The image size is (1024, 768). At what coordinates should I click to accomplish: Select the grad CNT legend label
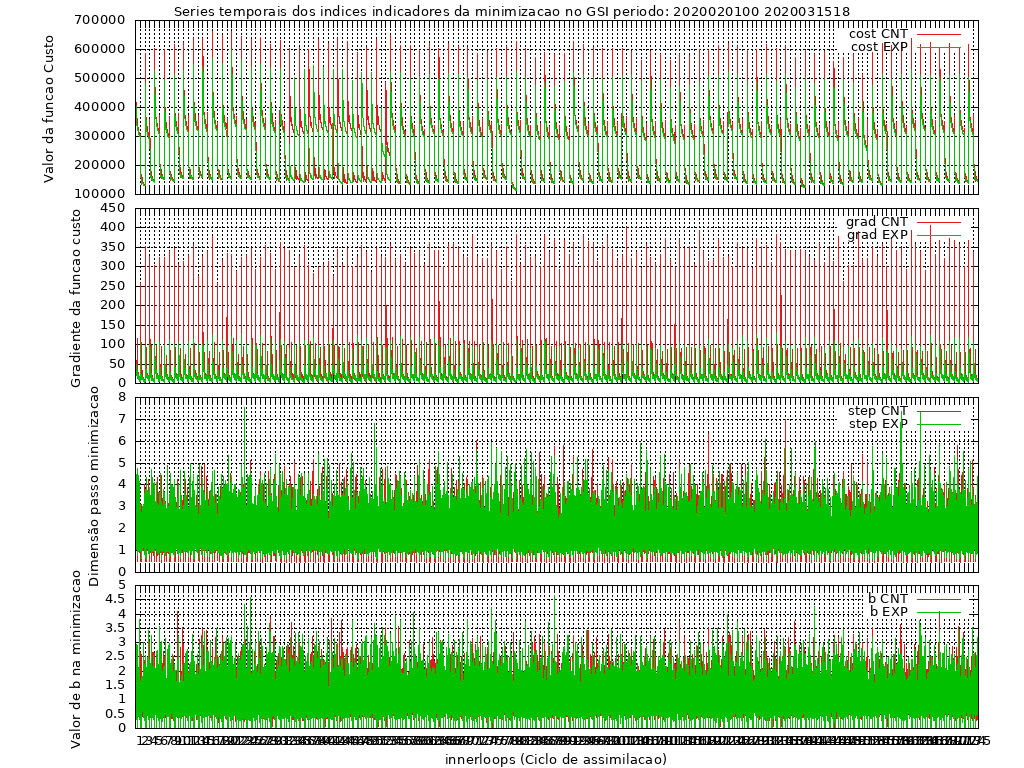[x=877, y=222]
